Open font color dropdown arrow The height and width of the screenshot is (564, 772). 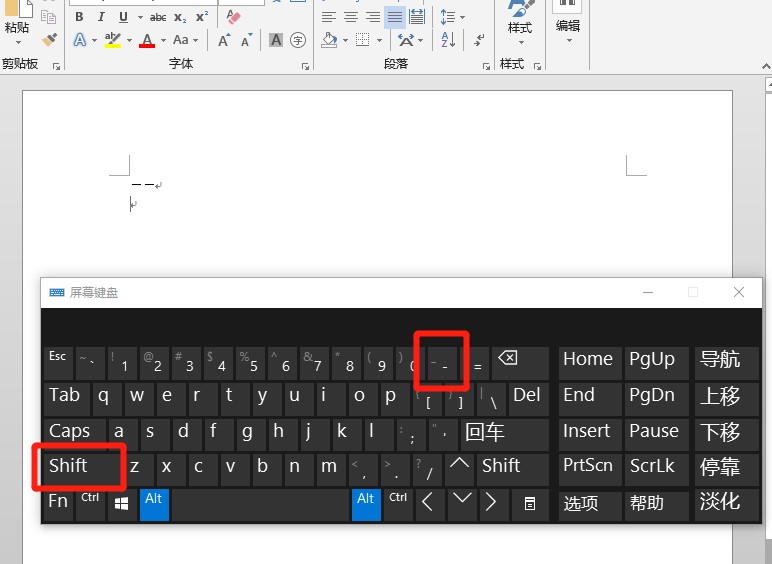pyautogui.click(x=163, y=40)
